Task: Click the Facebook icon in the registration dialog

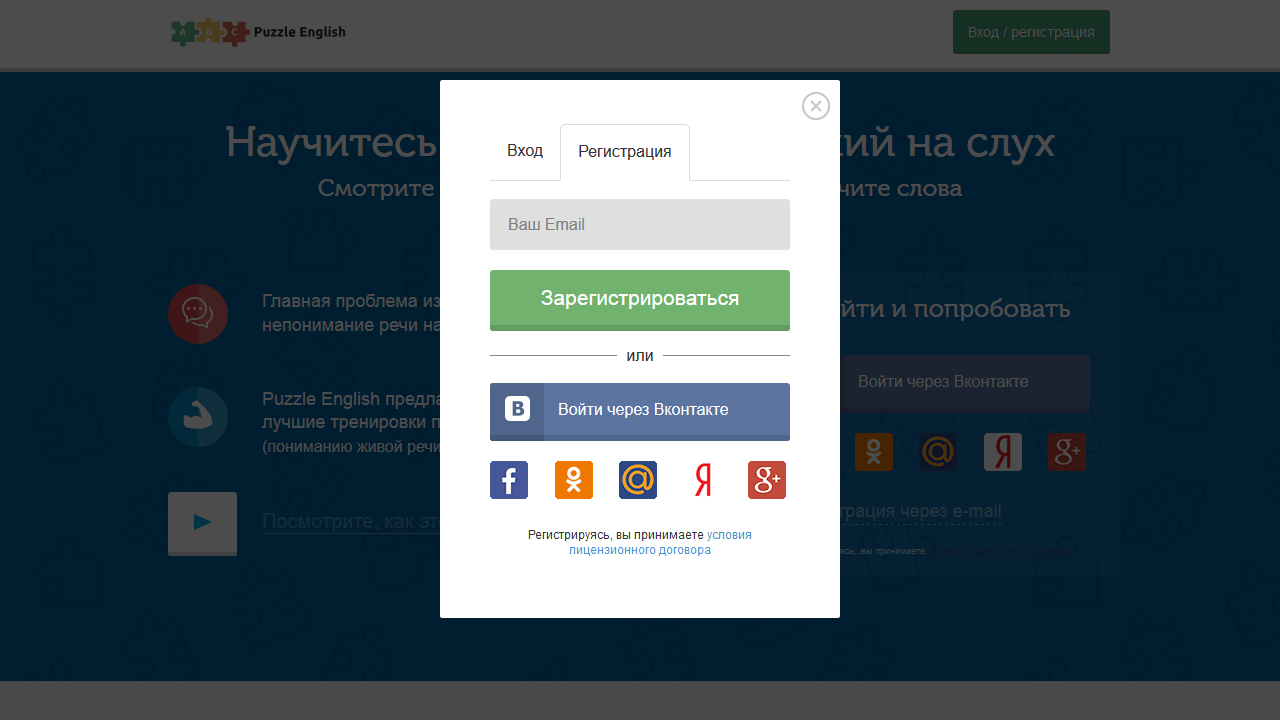Action: point(509,480)
